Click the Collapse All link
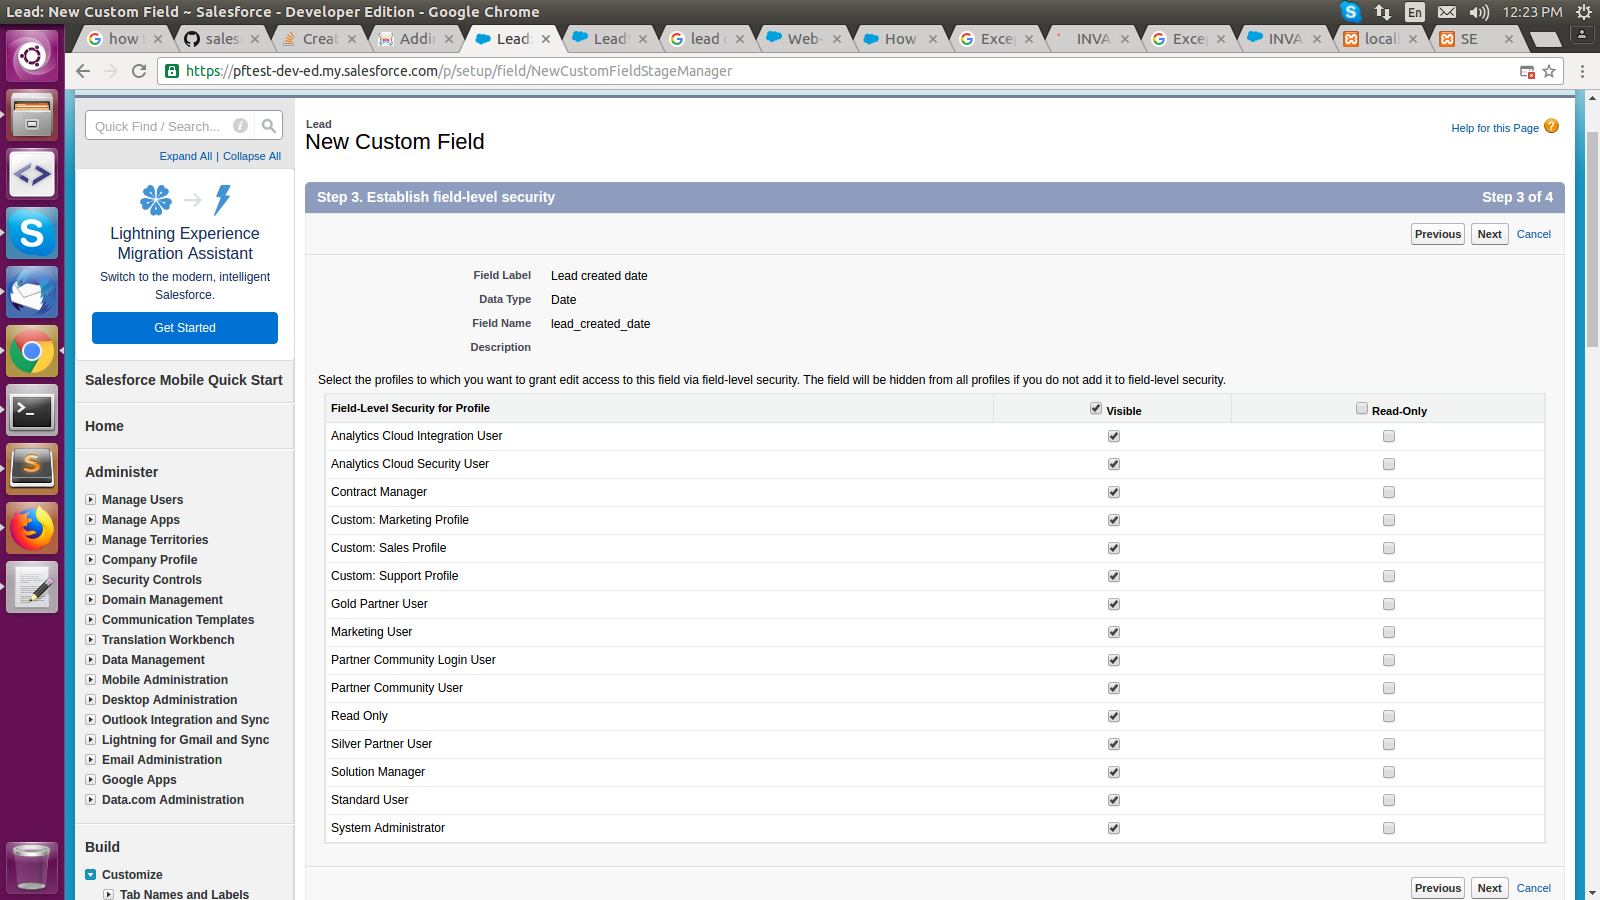 click(x=252, y=156)
